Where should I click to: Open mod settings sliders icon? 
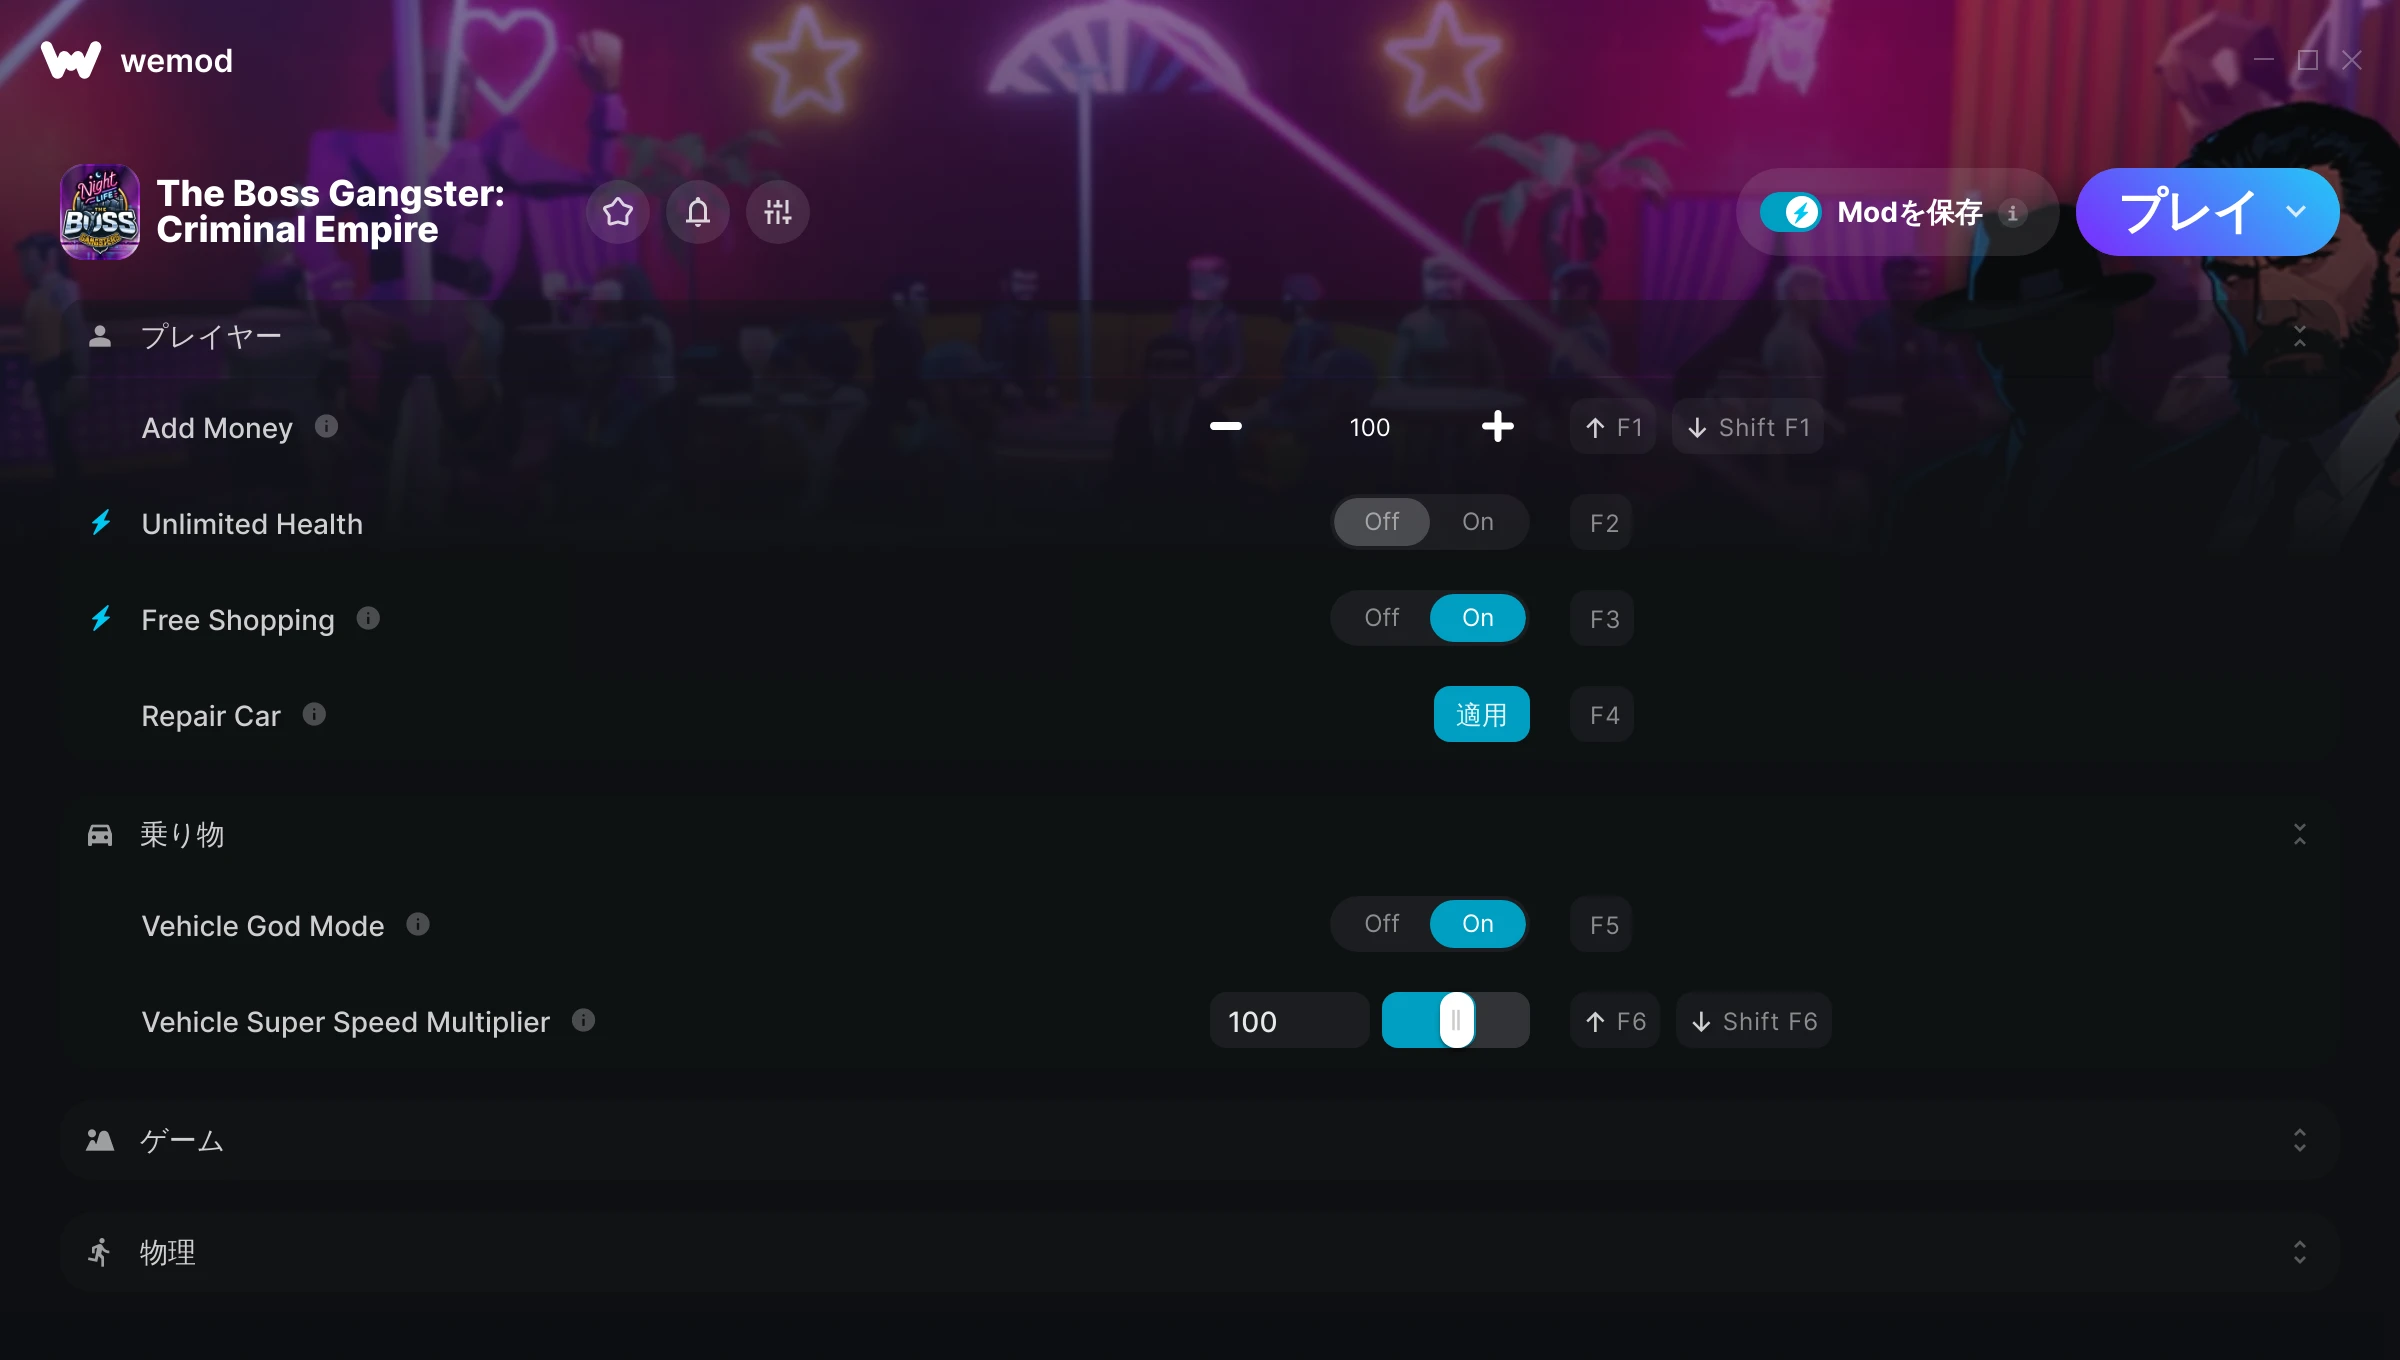778,212
